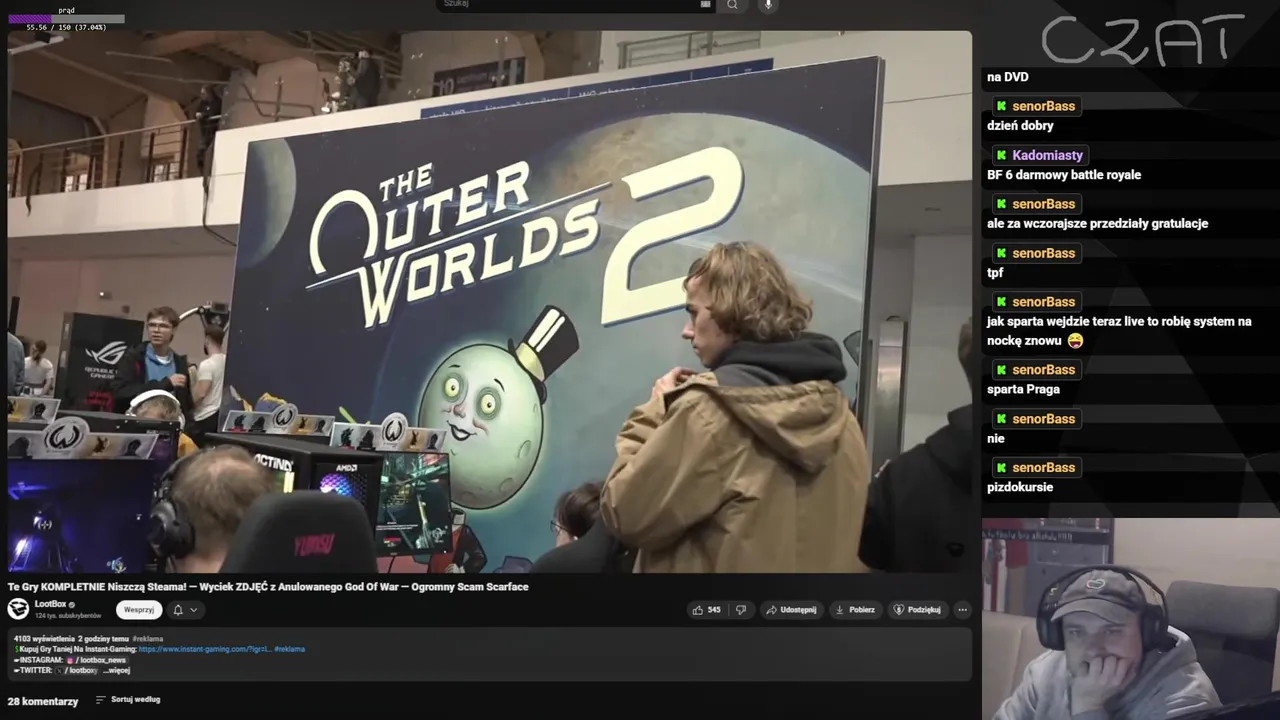Click the laughing emoji in chat message
The width and height of the screenshot is (1280, 720).
(x=1075, y=341)
